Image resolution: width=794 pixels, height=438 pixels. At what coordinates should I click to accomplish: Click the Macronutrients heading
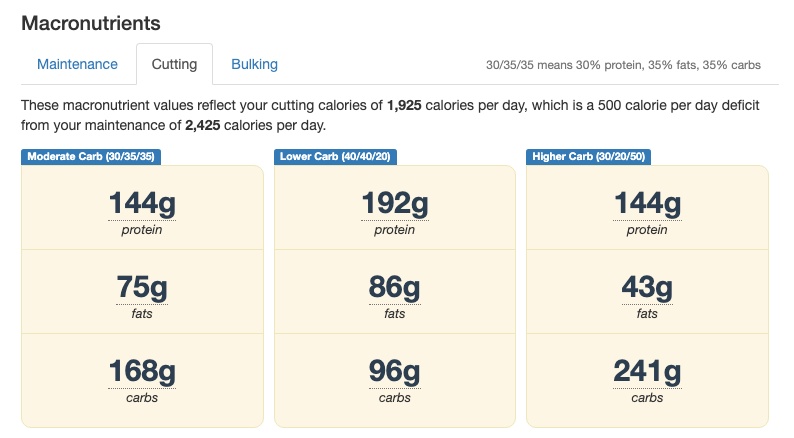coord(91,23)
